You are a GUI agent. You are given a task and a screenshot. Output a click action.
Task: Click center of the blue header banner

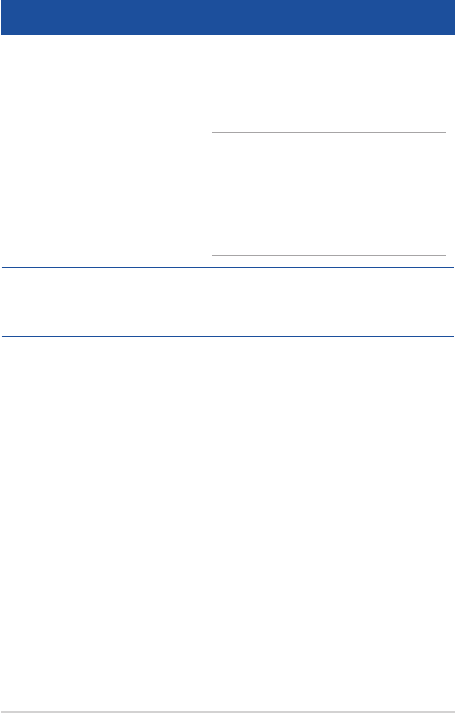click(x=227, y=17)
